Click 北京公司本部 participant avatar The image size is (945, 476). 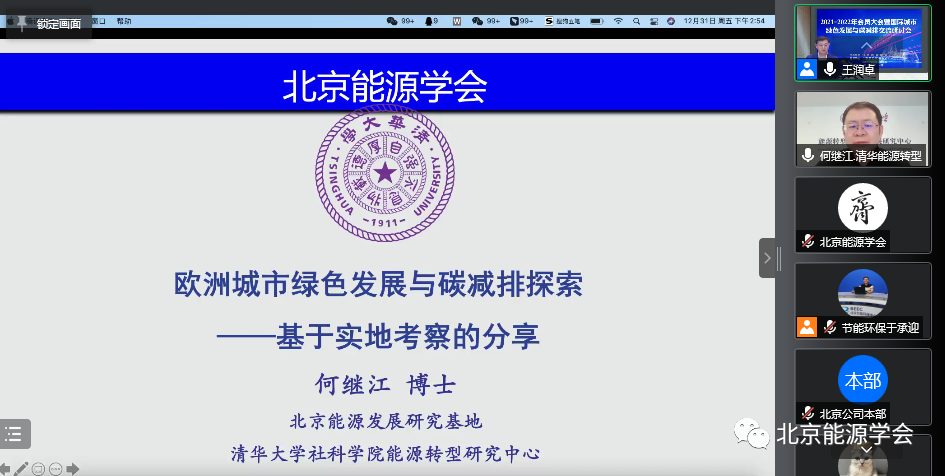[862, 380]
